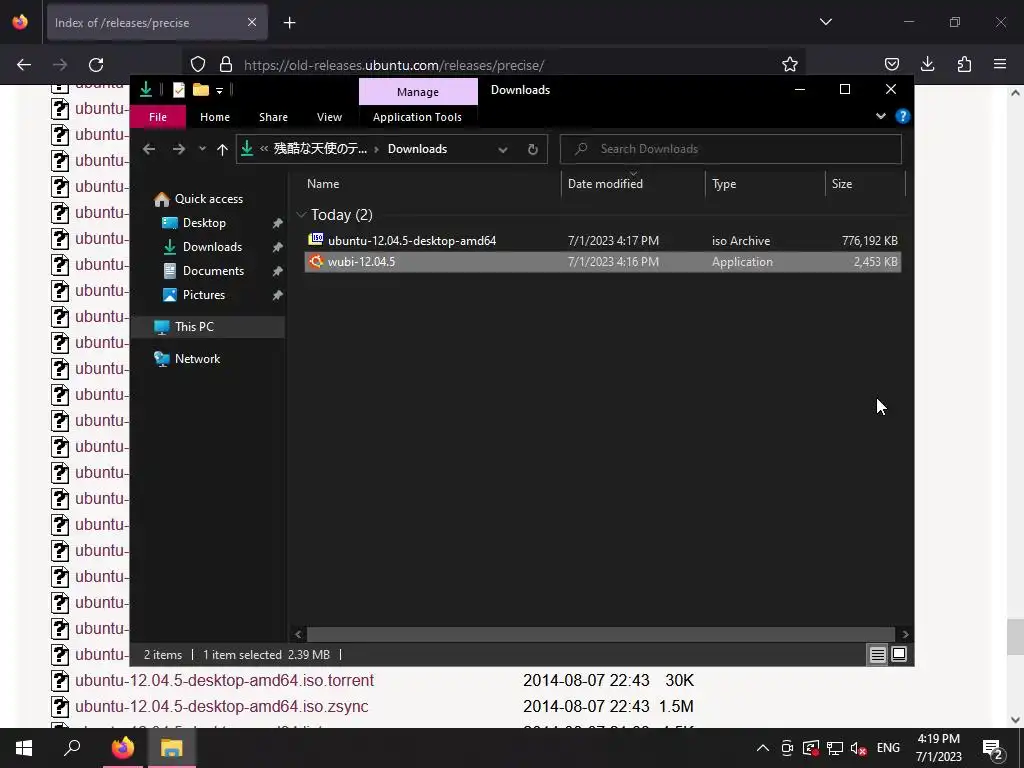The height and width of the screenshot is (768, 1024).
Task: Switch to large thumbnails view
Action: [x=899, y=654]
